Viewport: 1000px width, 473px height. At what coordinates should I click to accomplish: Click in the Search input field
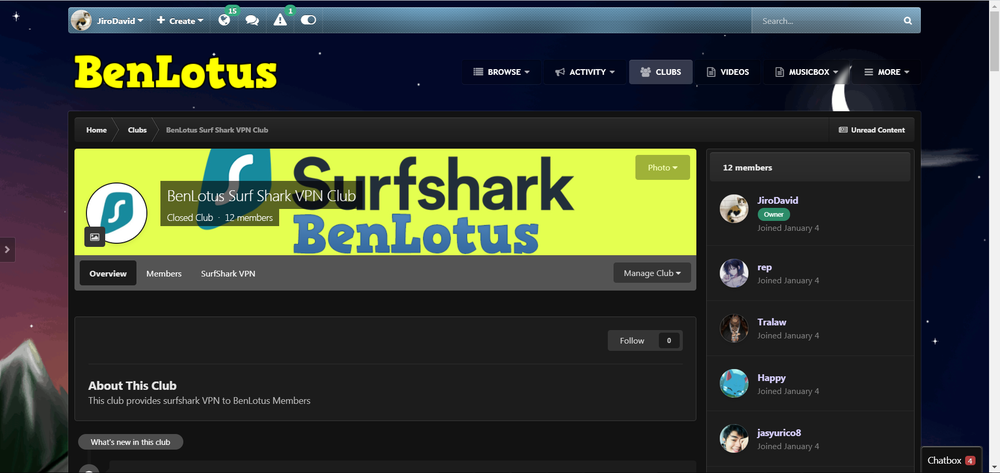coord(825,21)
